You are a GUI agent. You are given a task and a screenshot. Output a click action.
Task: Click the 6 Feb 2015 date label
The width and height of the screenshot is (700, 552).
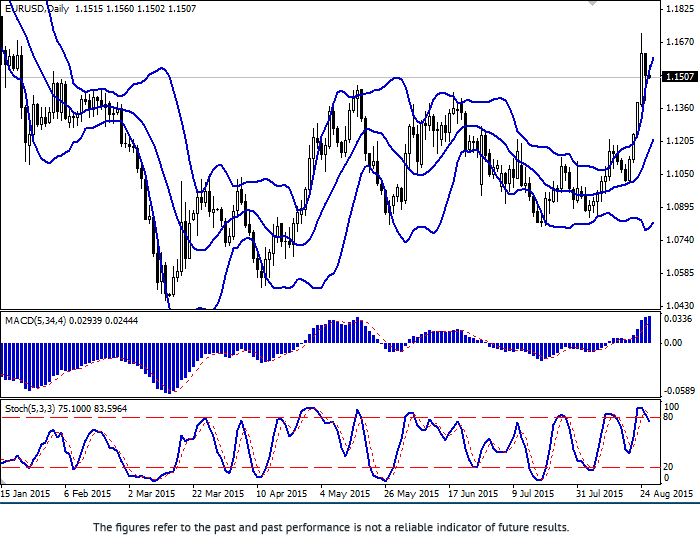click(x=88, y=494)
